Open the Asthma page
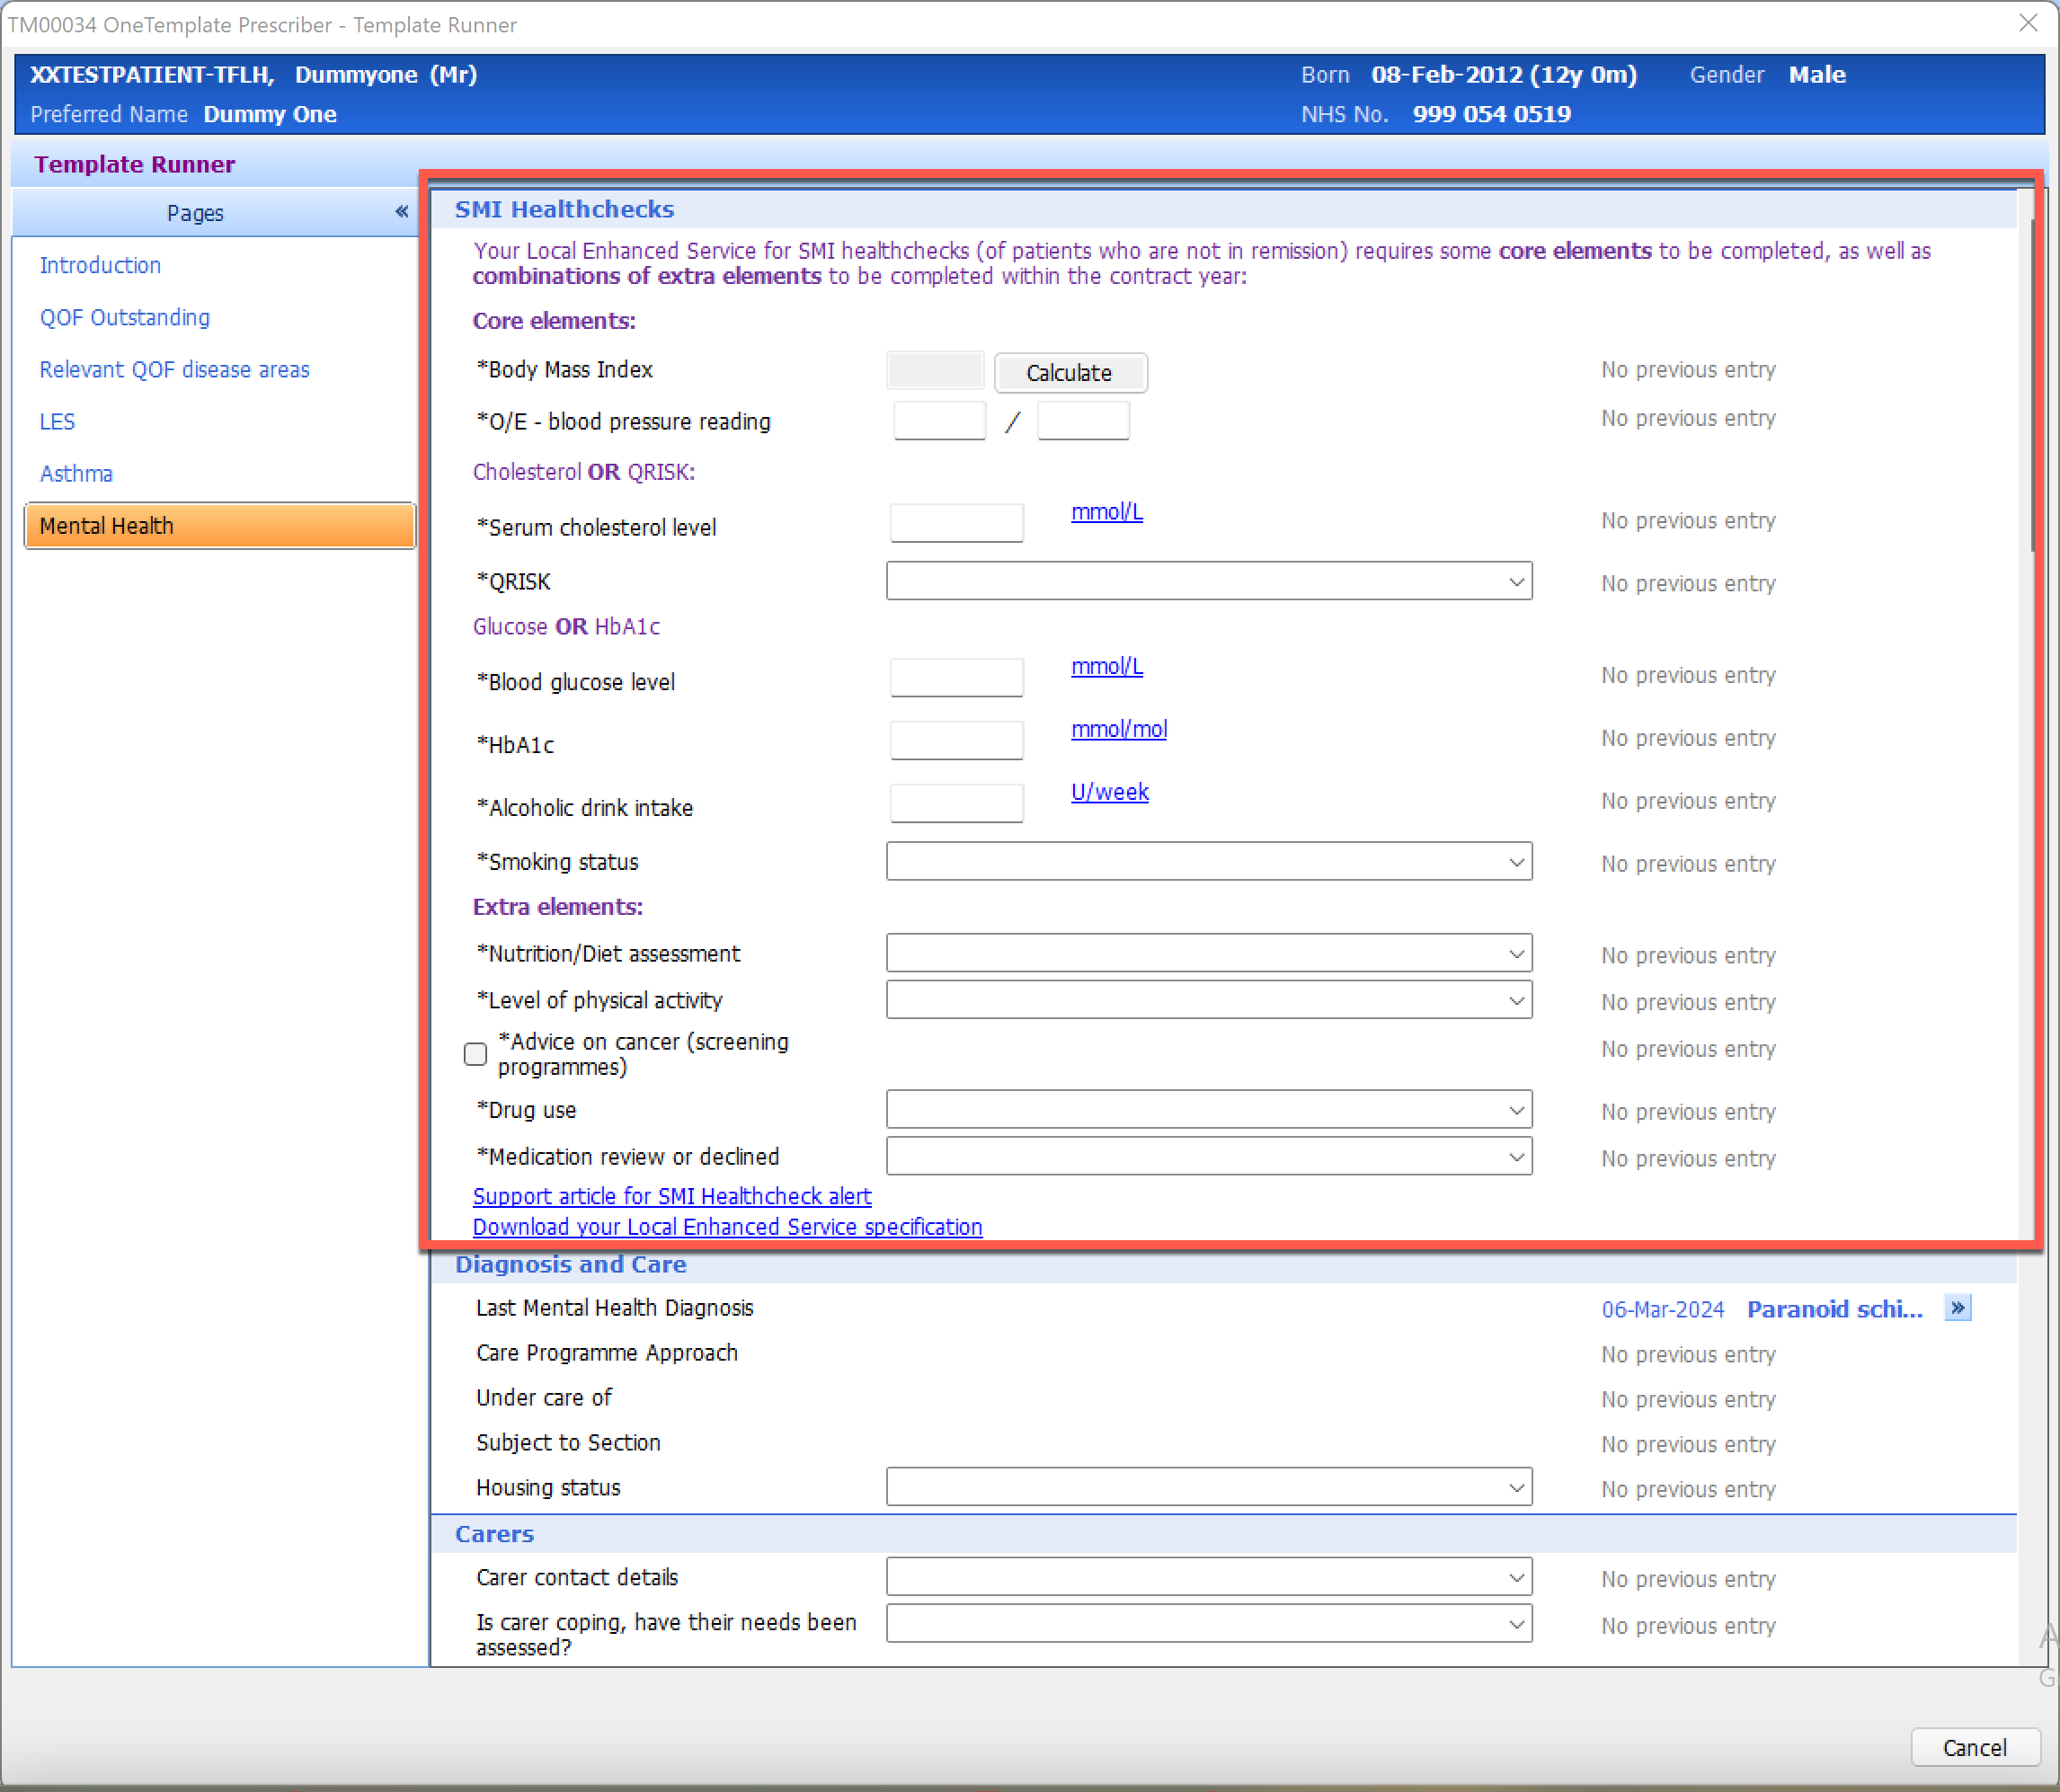The width and height of the screenshot is (2060, 1792). (x=76, y=473)
